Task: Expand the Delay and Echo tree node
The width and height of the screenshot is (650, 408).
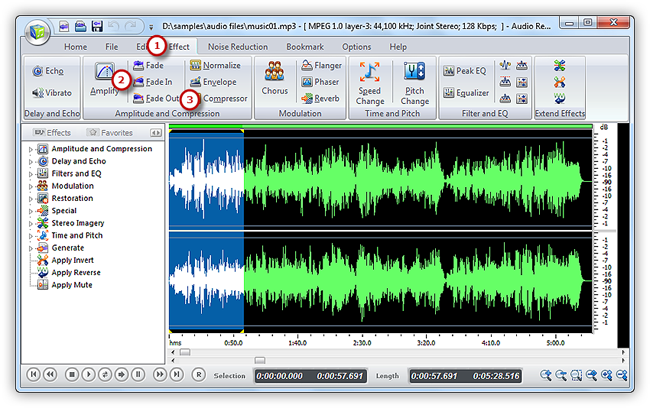Action: pos(30,161)
